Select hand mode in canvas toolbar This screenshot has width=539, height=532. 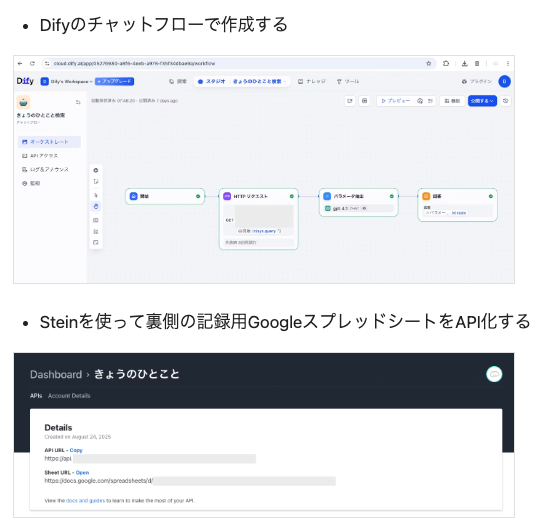(x=96, y=207)
